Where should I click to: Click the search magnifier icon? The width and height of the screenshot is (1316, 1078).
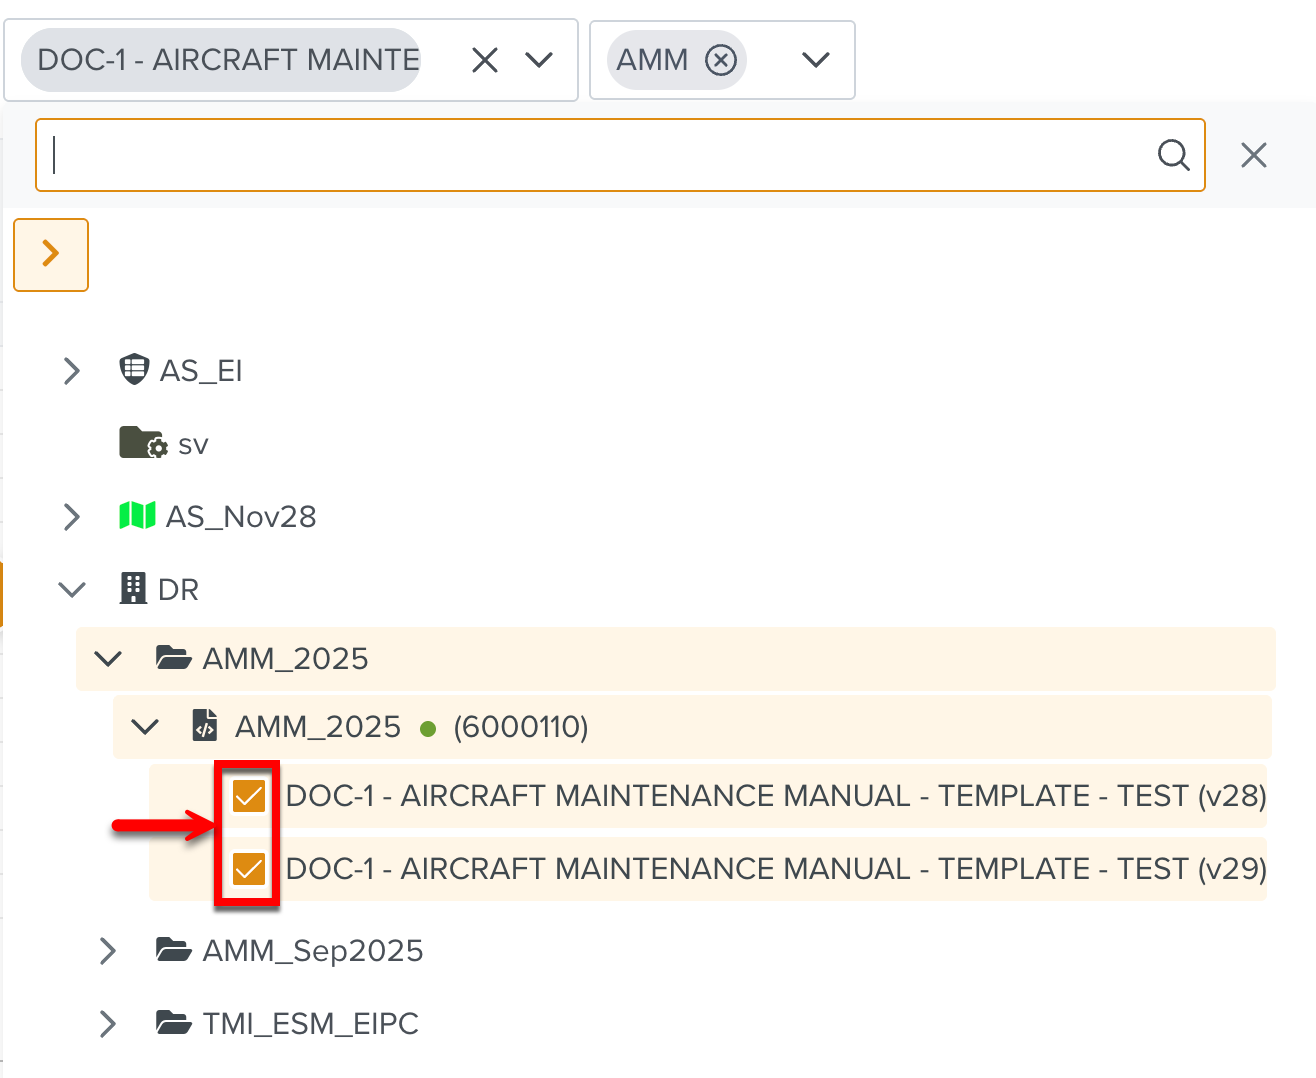point(1173,155)
